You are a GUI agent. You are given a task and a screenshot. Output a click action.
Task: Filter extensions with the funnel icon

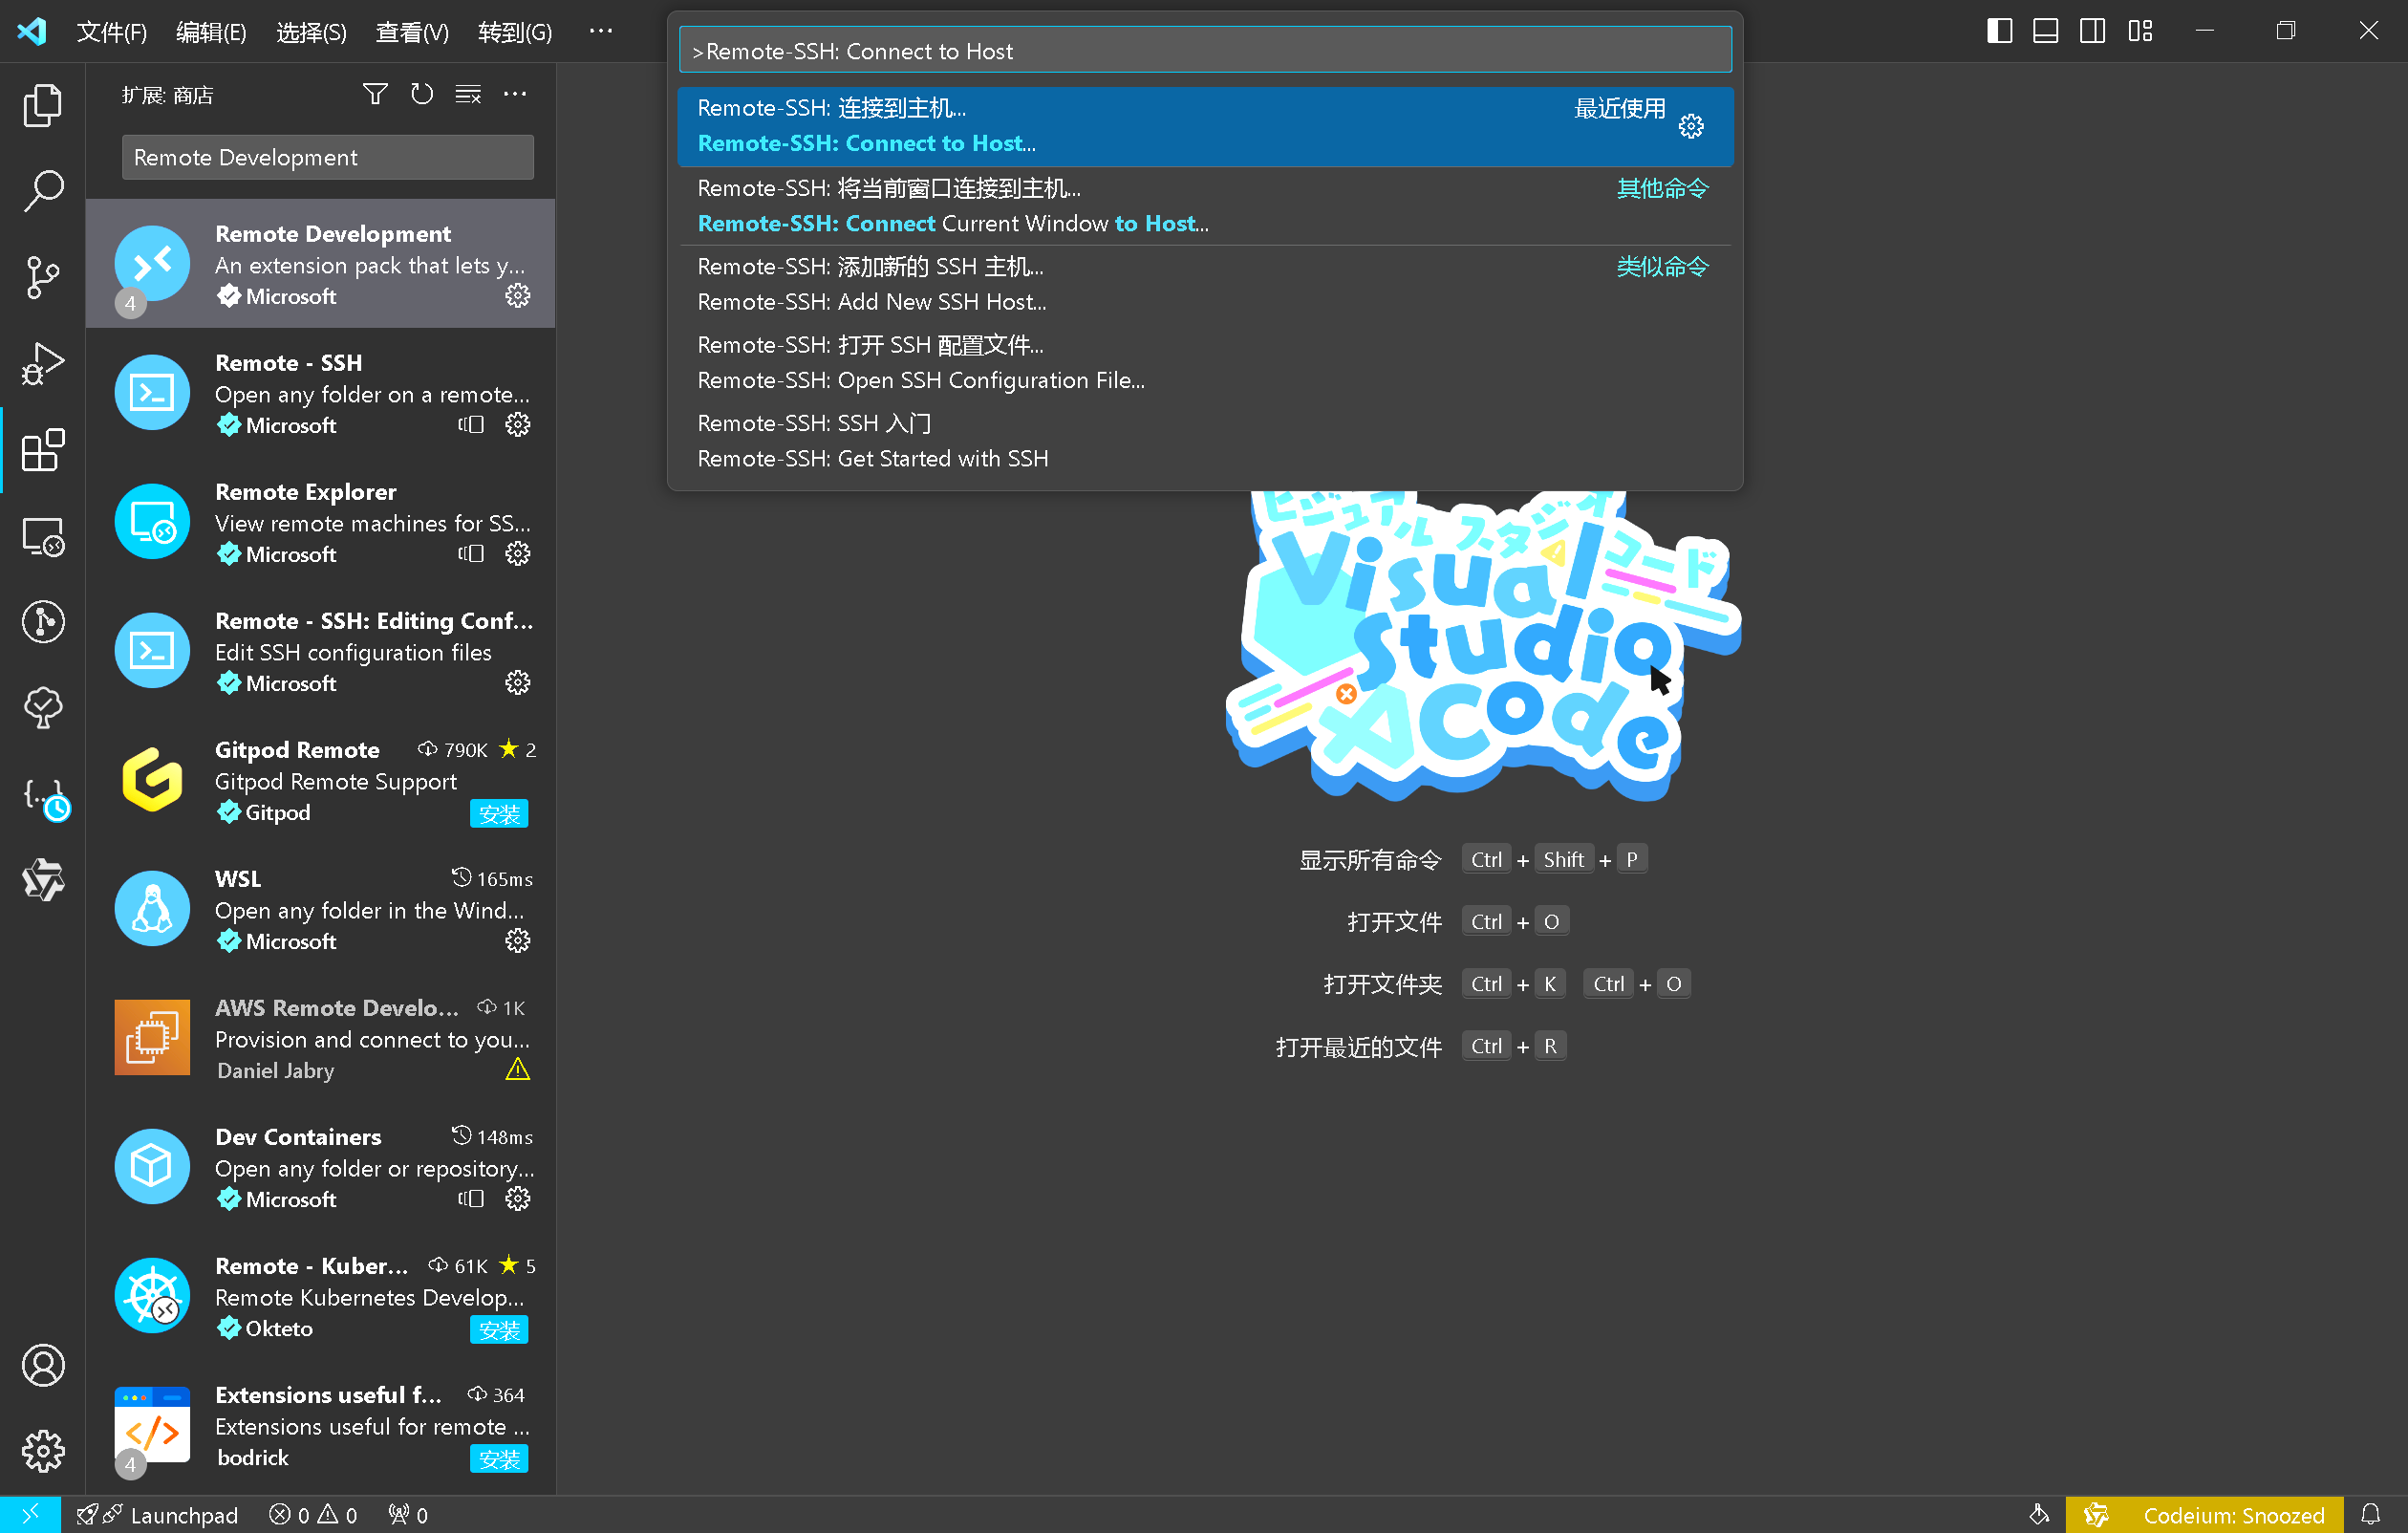[x=375, y=94]
